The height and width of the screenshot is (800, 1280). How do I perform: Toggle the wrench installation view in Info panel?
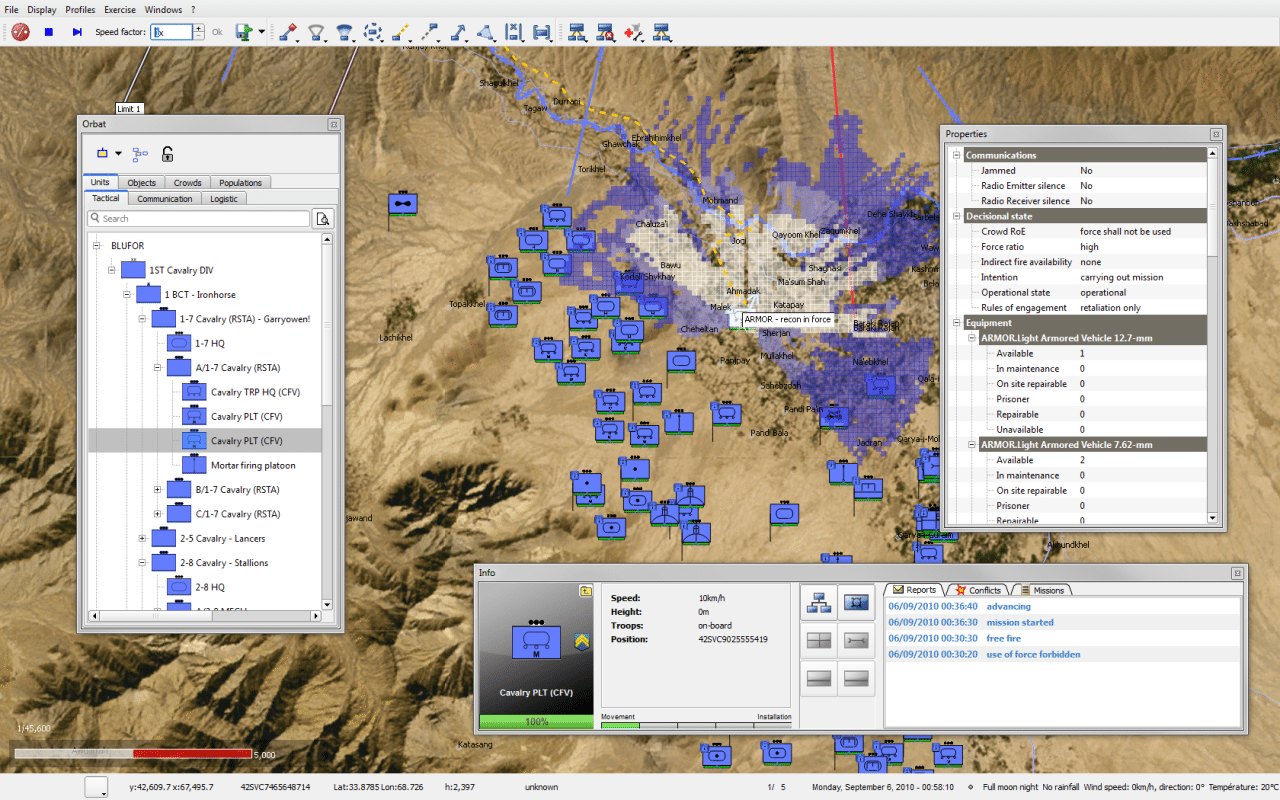(x=855, y=640)
